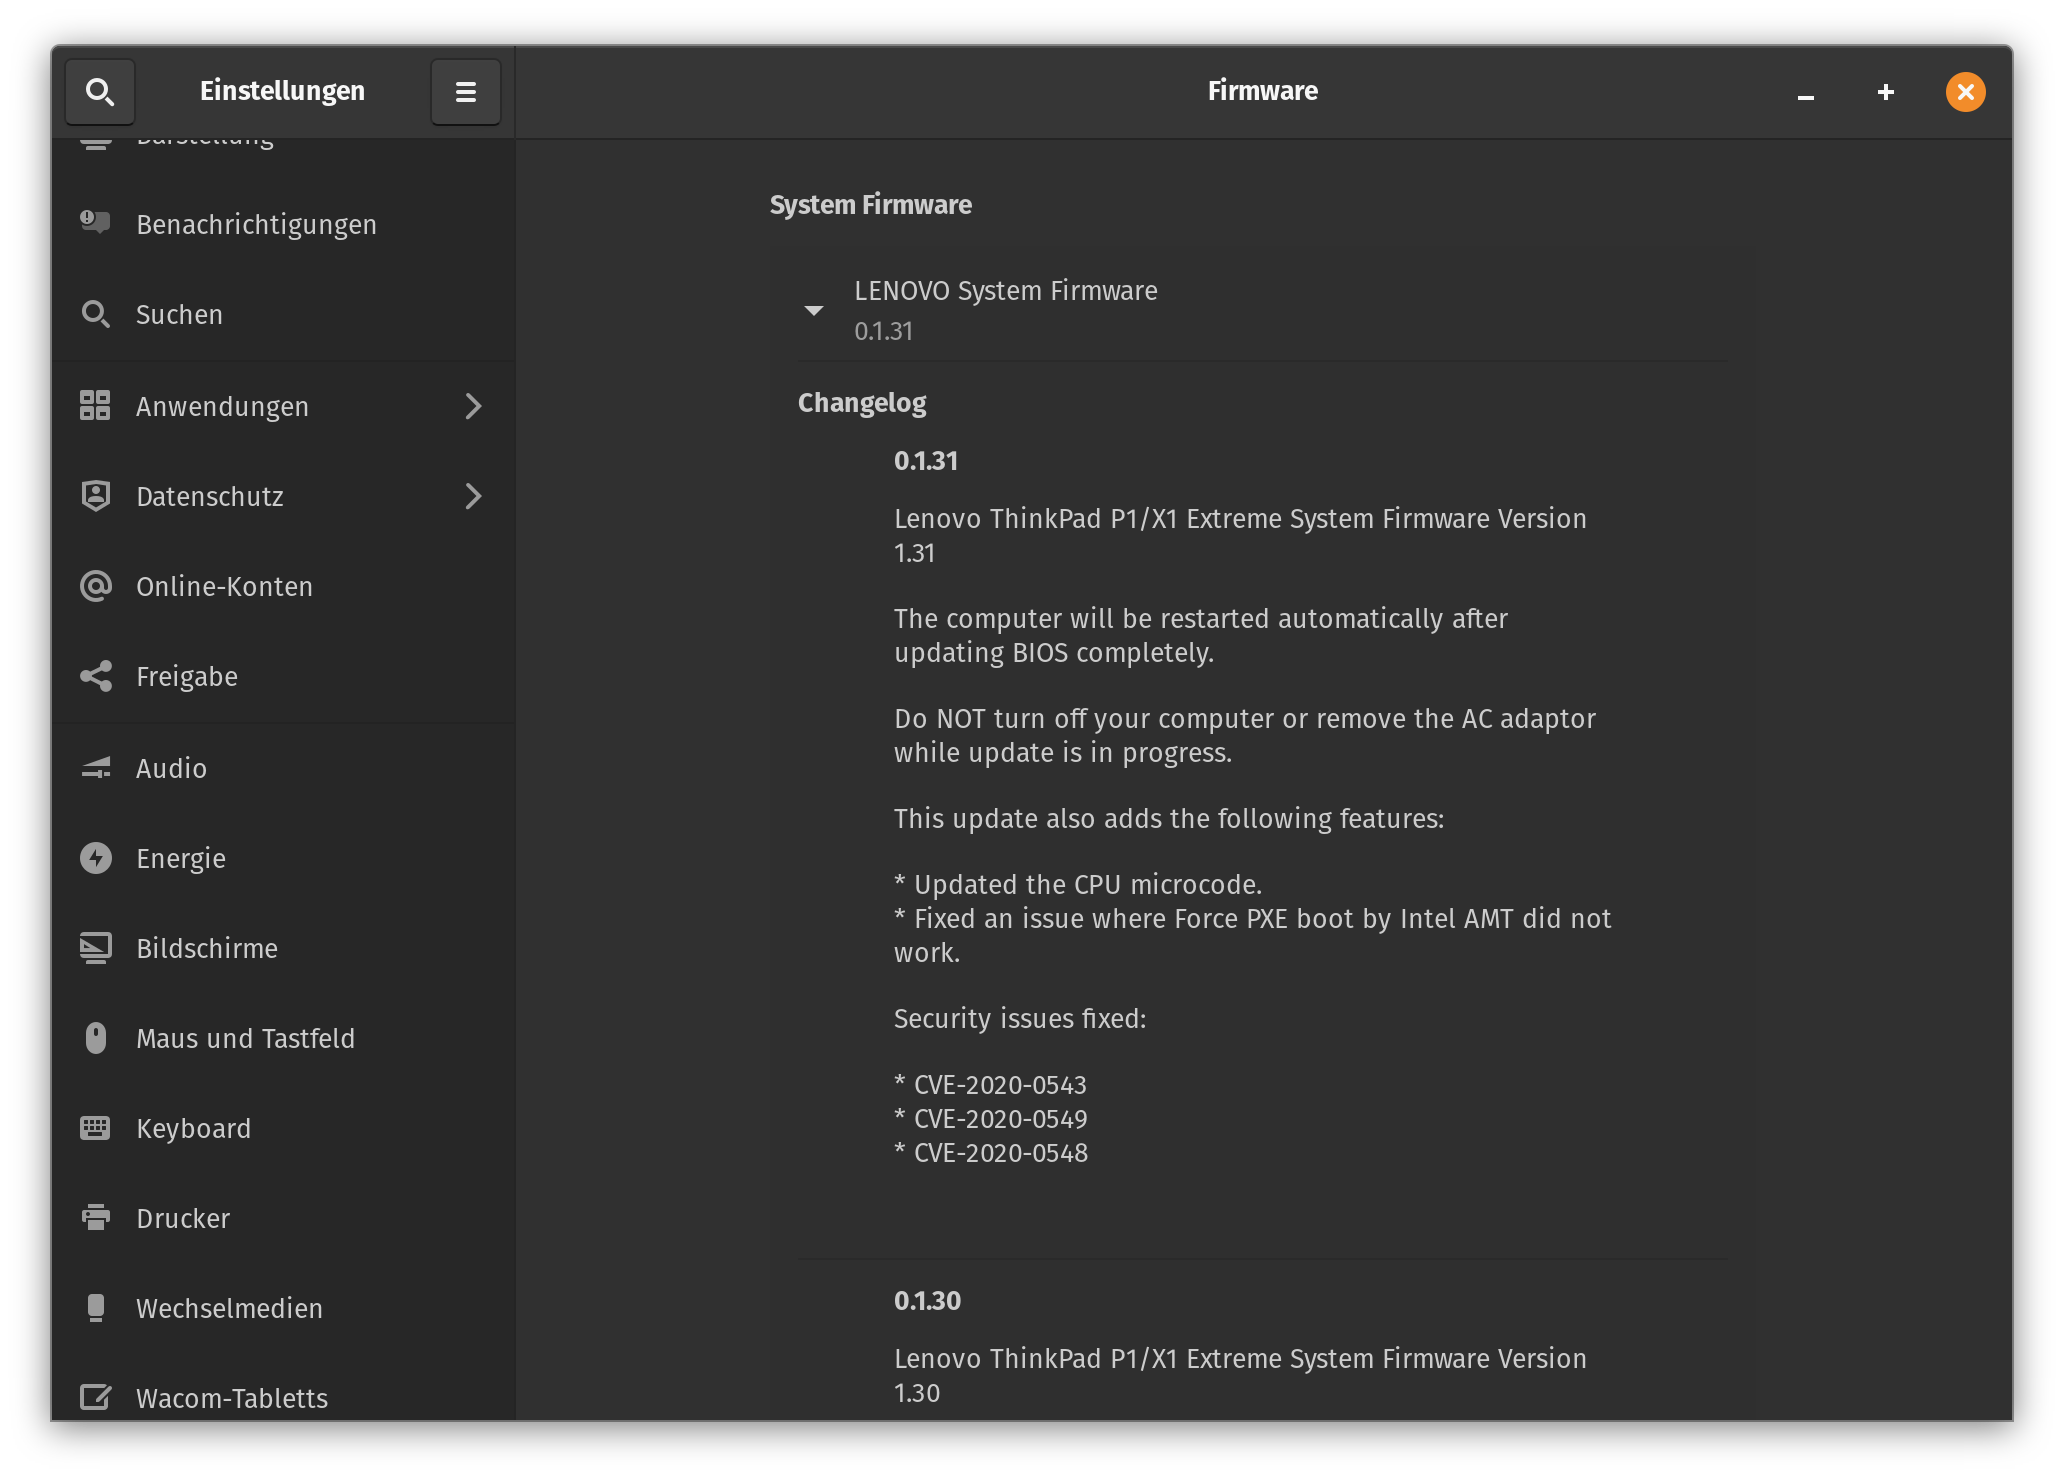The image size is (2064, 1478).
Task: Open Suchen settings
Action: point(179,314)
